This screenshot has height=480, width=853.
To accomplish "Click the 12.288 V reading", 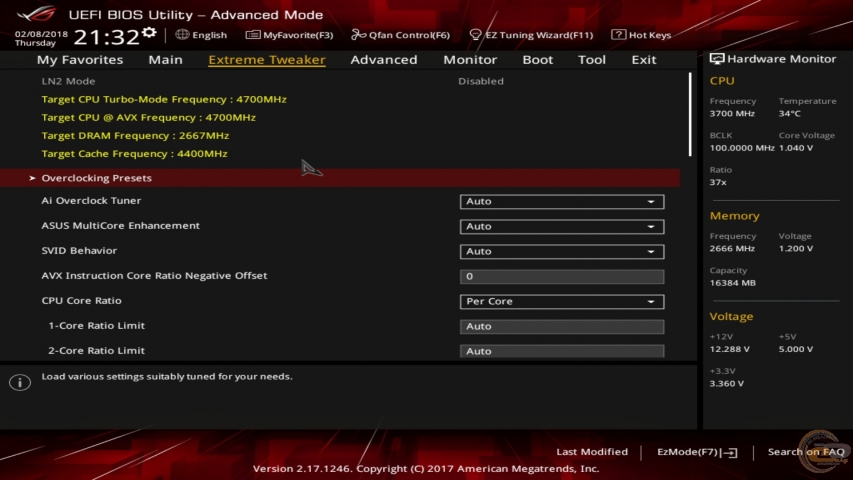I will (x=730, y=349).
